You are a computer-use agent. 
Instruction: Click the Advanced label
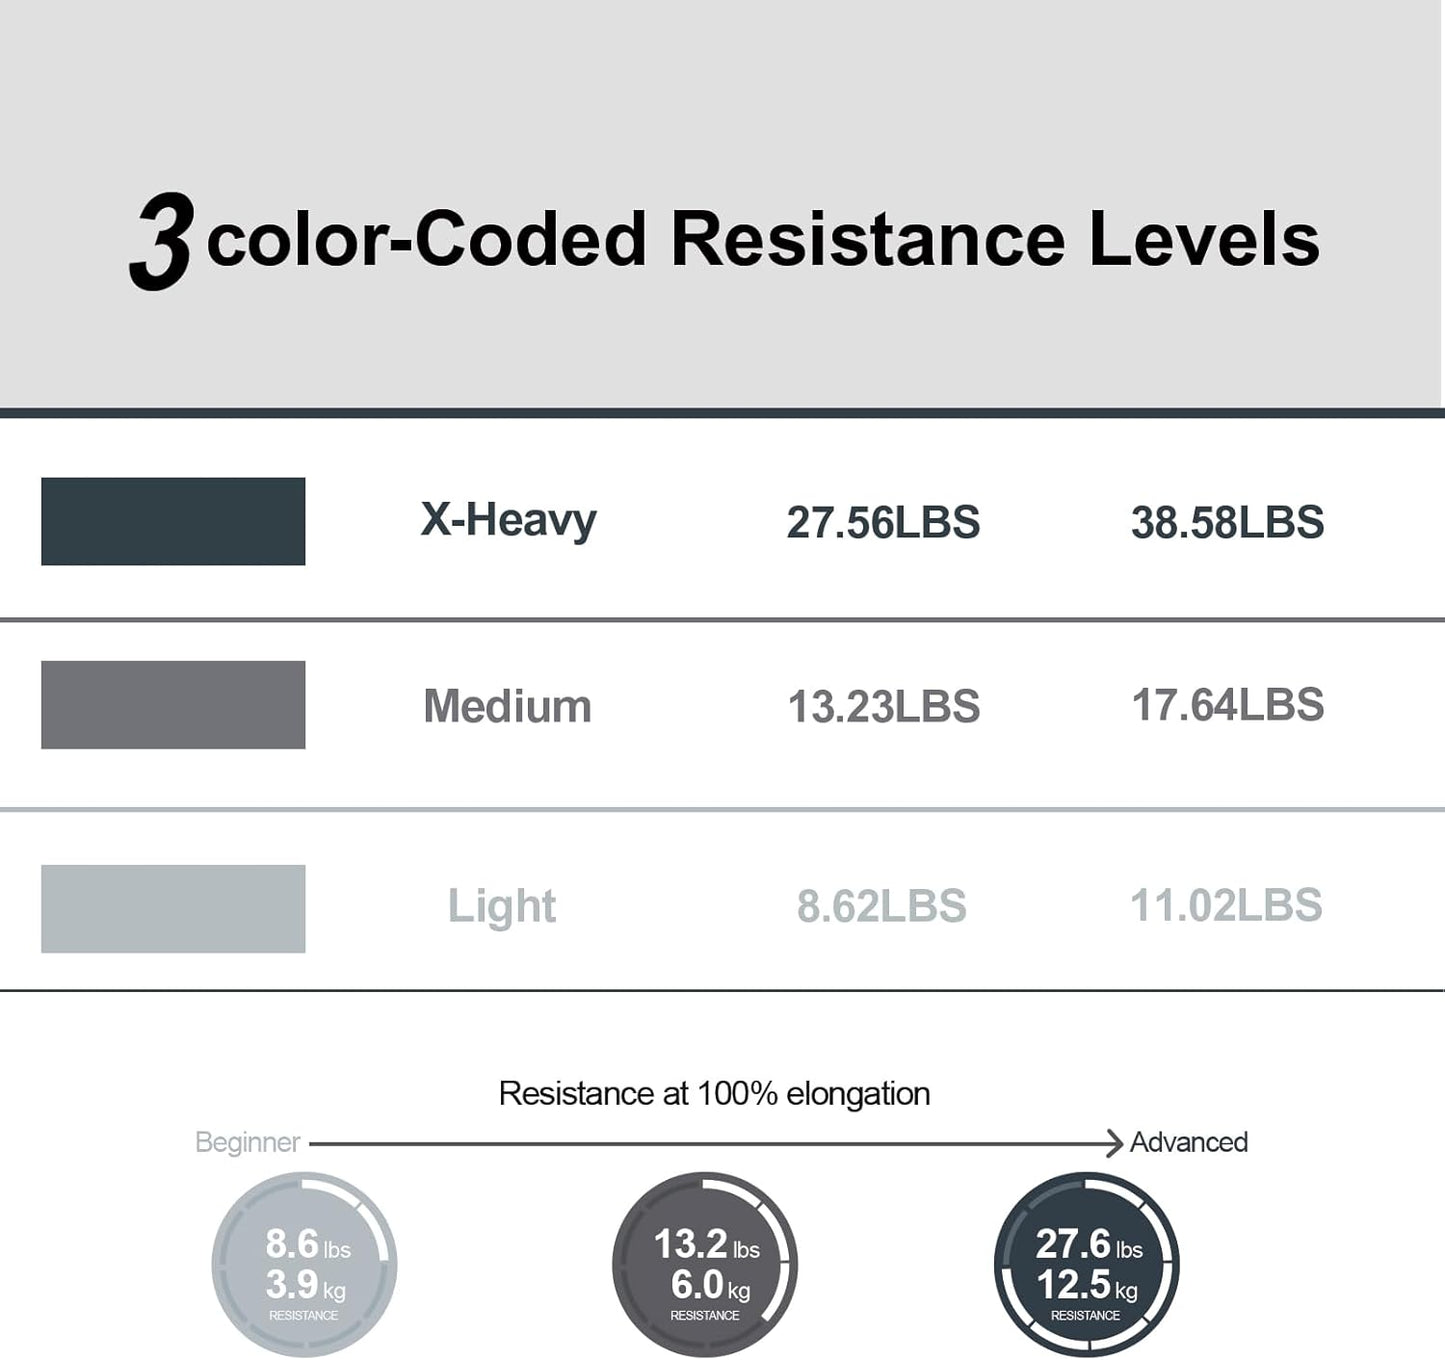click(x=1189, y=1142)
